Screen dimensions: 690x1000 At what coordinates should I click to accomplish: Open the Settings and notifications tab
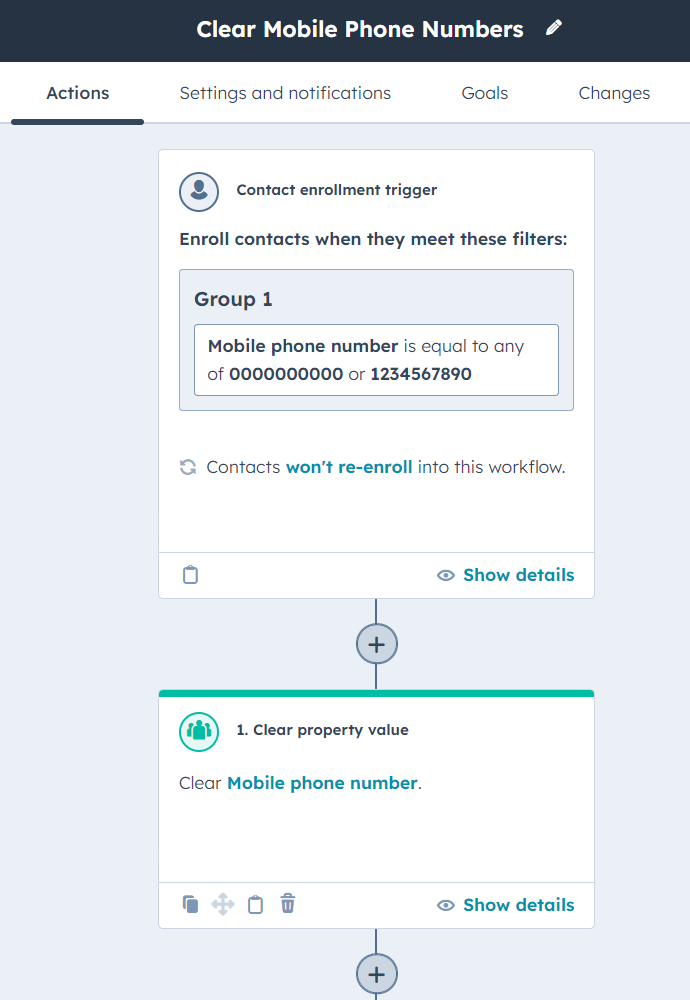coord(285,93)
